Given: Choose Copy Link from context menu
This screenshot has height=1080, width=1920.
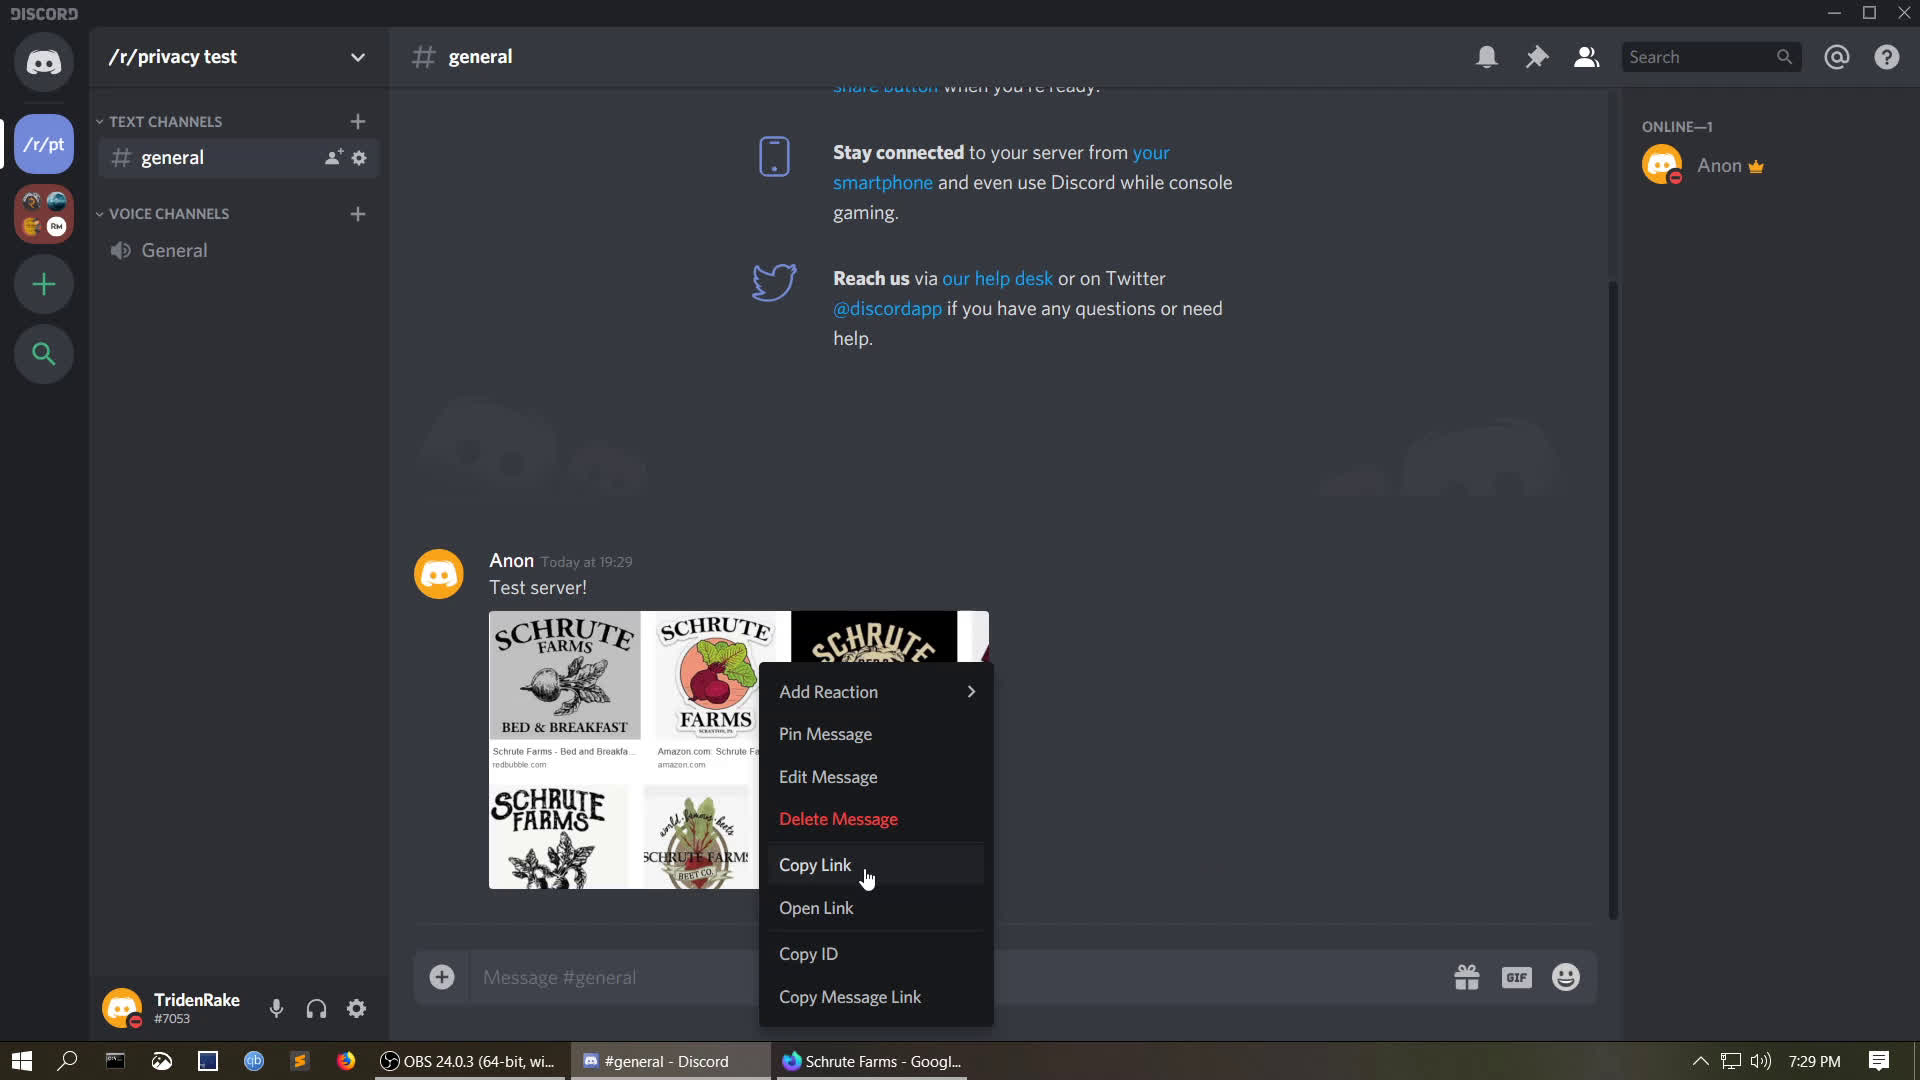Looking at the screenshot, I should pyautogui.click(x=815, y=865).
